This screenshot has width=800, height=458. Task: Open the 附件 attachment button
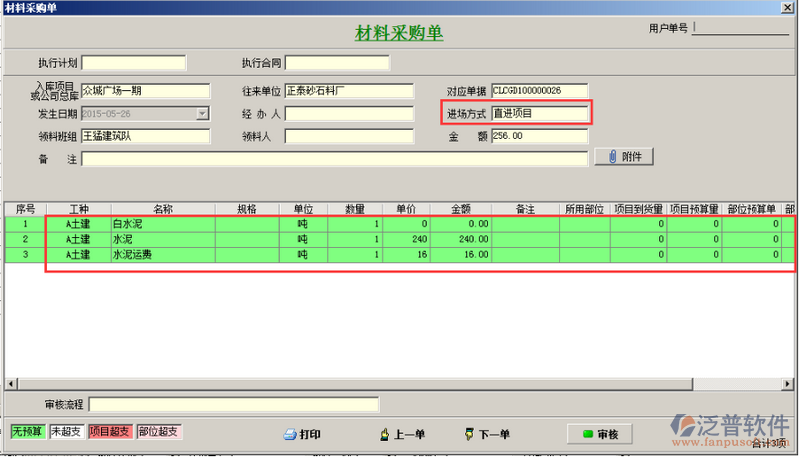tap(624, 156)
